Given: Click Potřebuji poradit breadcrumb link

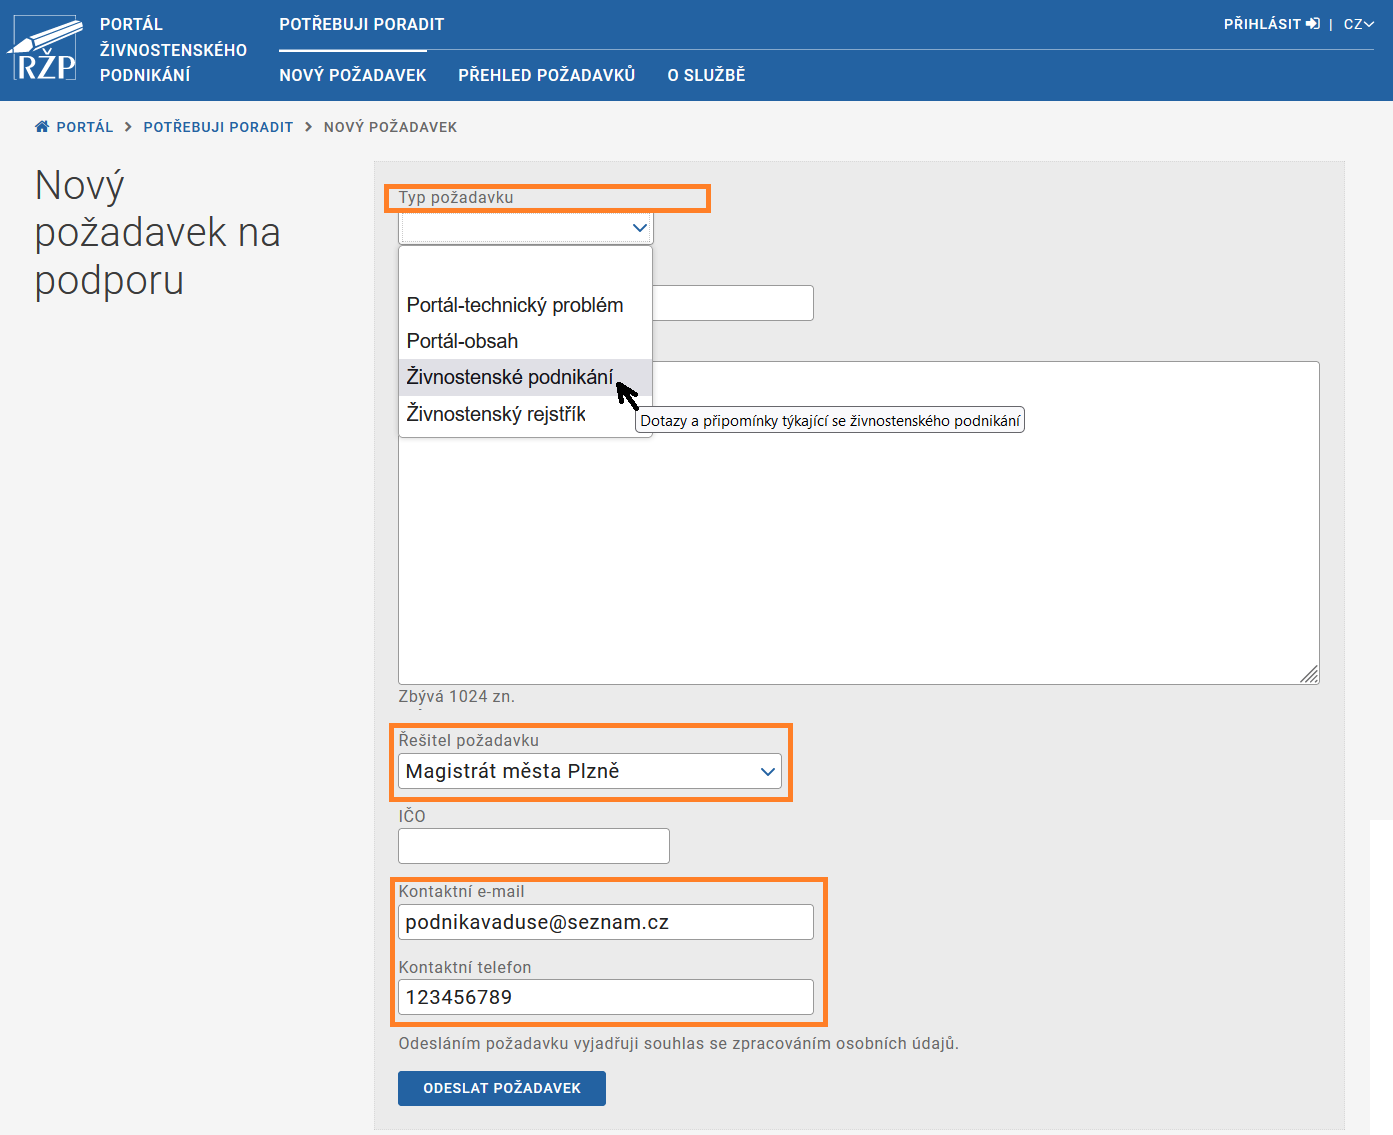Looking at the screenshot, I should click(x=218, y=127).
